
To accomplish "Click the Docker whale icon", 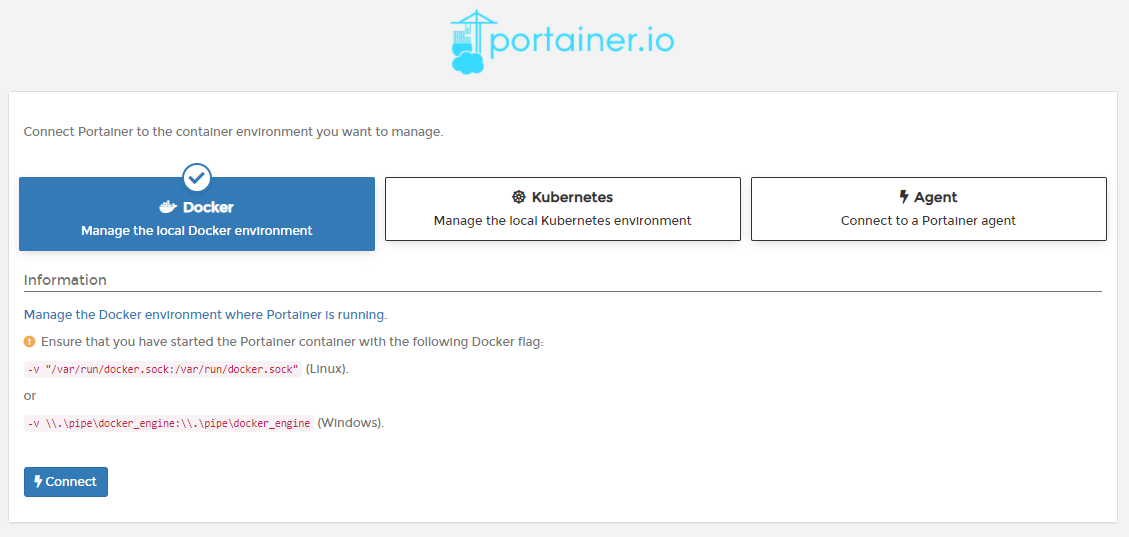I will pyautogui.click(x=168, y=207).
